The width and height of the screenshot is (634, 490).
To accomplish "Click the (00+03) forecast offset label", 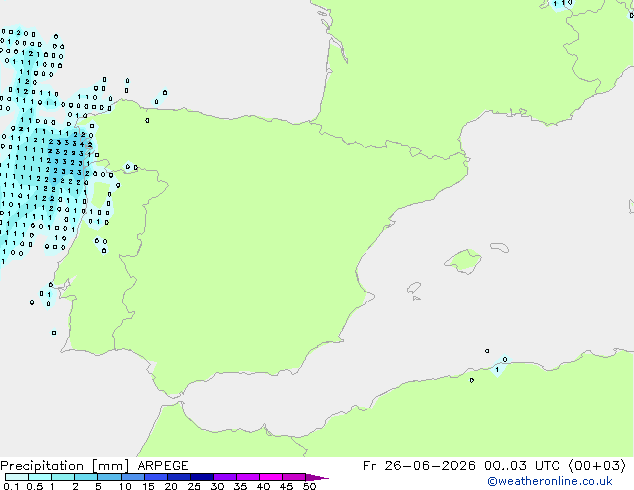I will click(x=597, y=466).
